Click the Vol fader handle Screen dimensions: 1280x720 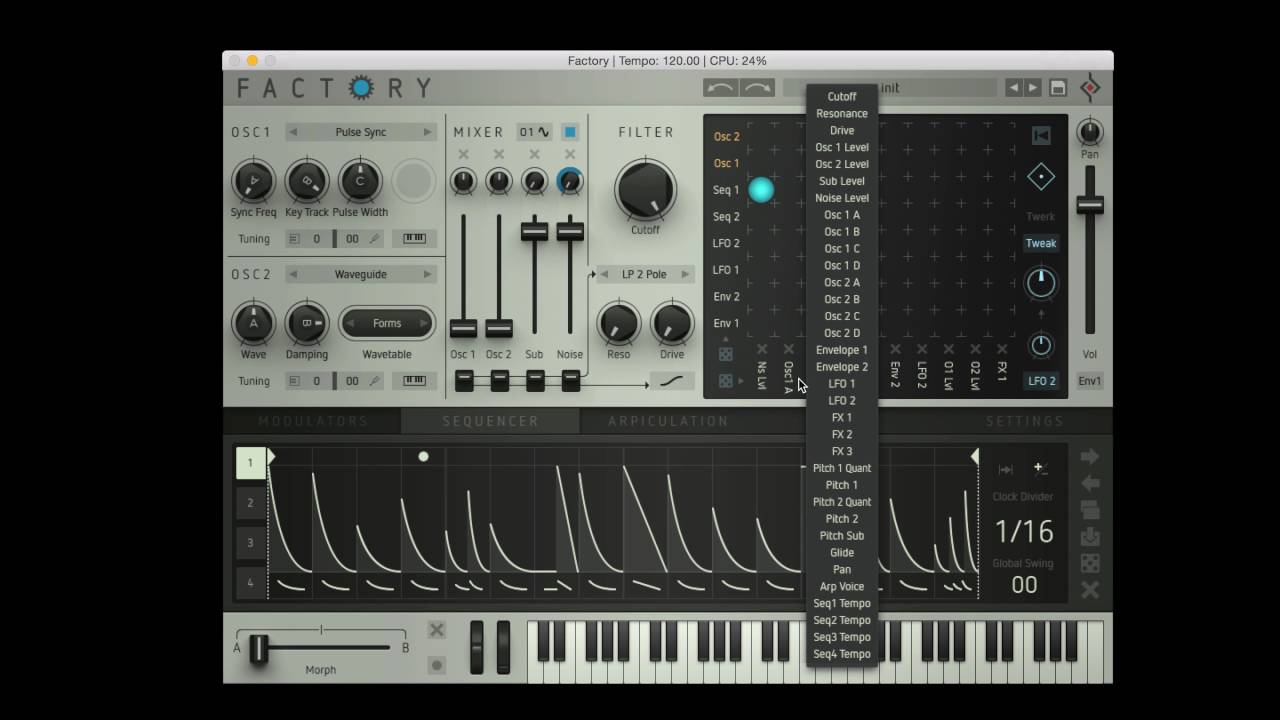point(1090,205)
